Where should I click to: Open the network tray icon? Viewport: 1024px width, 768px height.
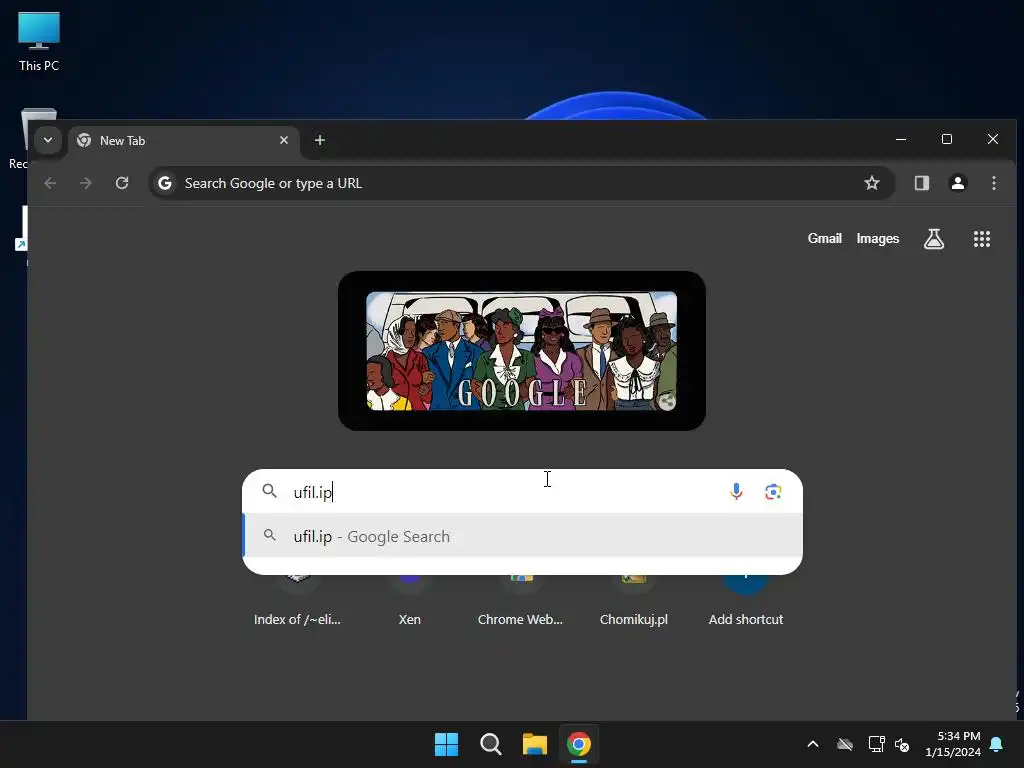[876, 744]
